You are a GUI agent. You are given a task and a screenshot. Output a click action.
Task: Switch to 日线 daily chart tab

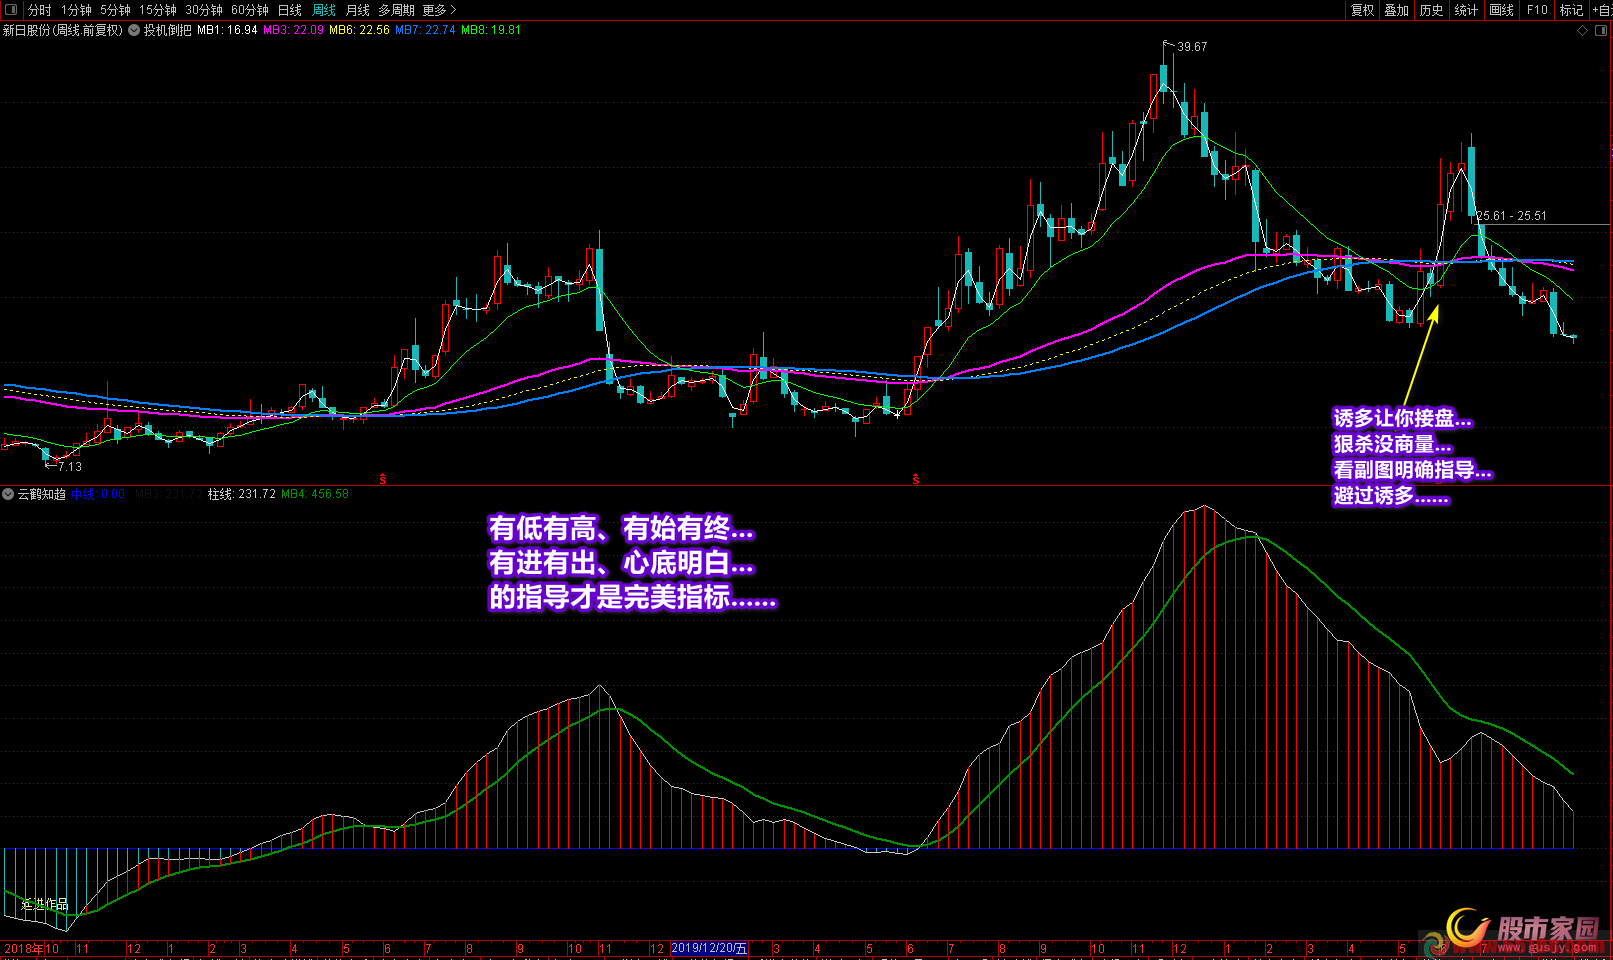coord(289,10)
